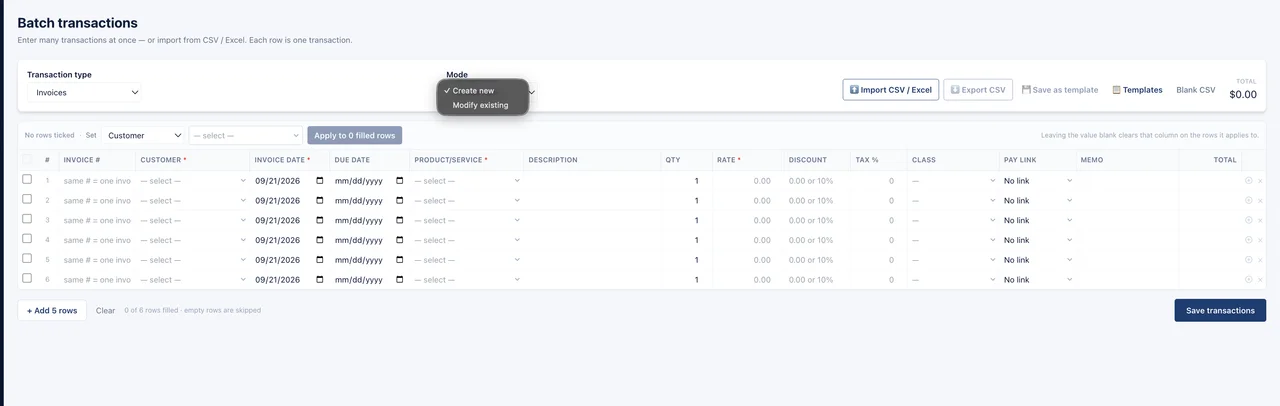Screen dimensions: 1280x406
Task: Click the circled plus icon on row 6
Action: 1249,280
